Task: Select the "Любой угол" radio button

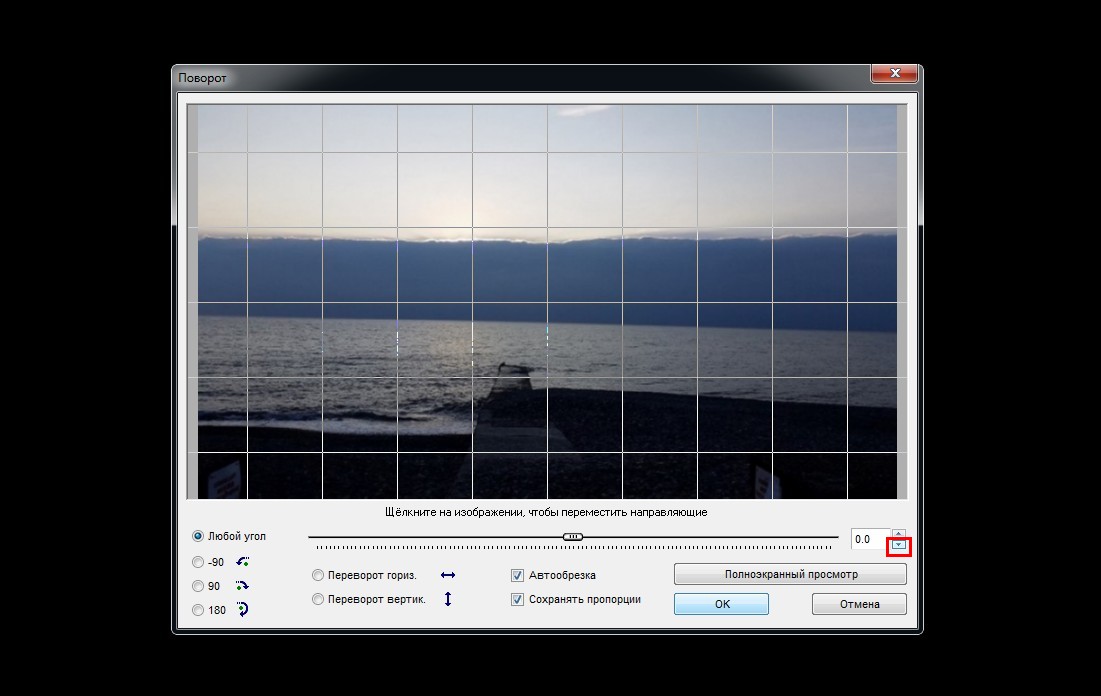Action: 198,536
